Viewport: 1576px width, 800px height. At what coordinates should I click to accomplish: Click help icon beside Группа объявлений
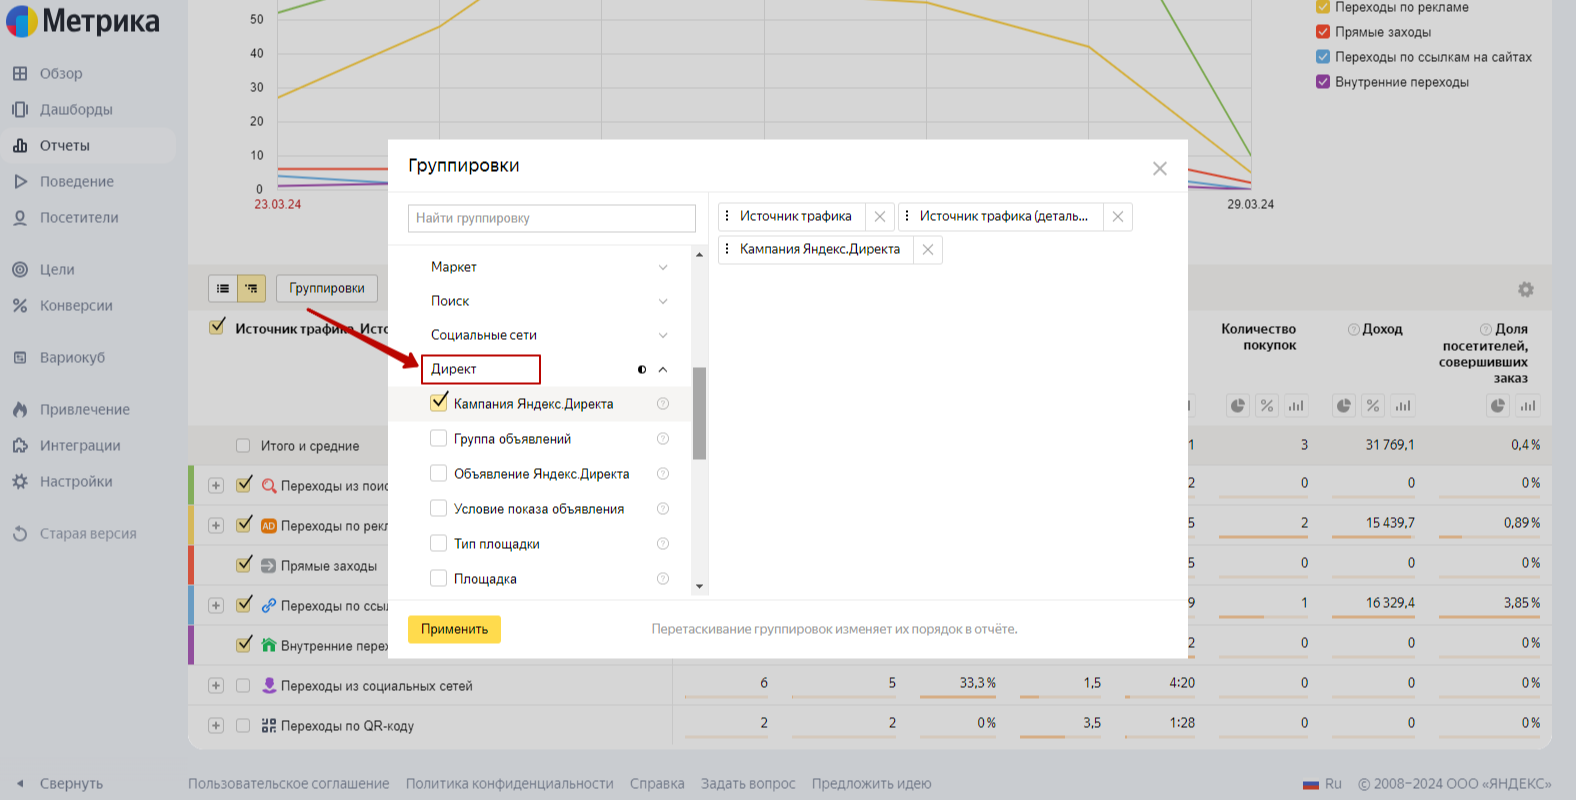662,439
